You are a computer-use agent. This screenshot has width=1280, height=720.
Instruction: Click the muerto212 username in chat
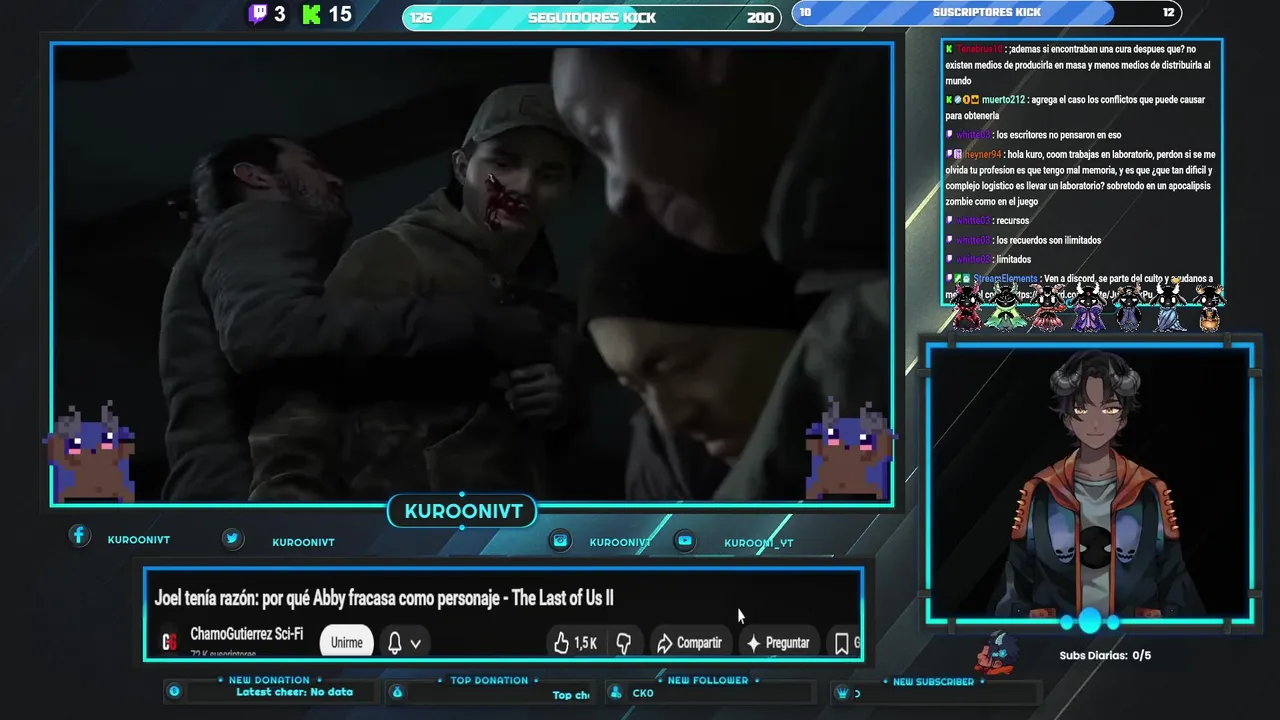[x=1003, y=100]
